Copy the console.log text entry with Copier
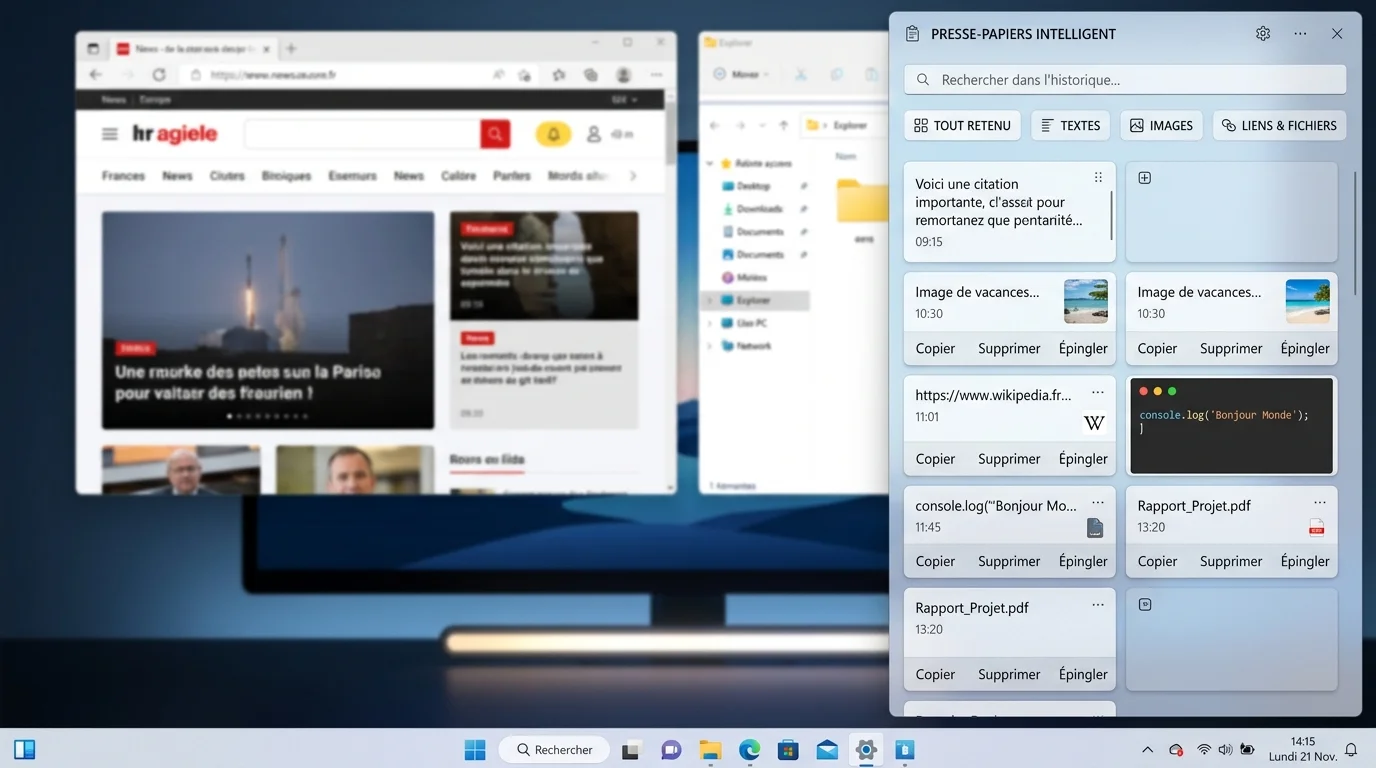Viewport: 1376px width, 768px height. coord(935,561)
